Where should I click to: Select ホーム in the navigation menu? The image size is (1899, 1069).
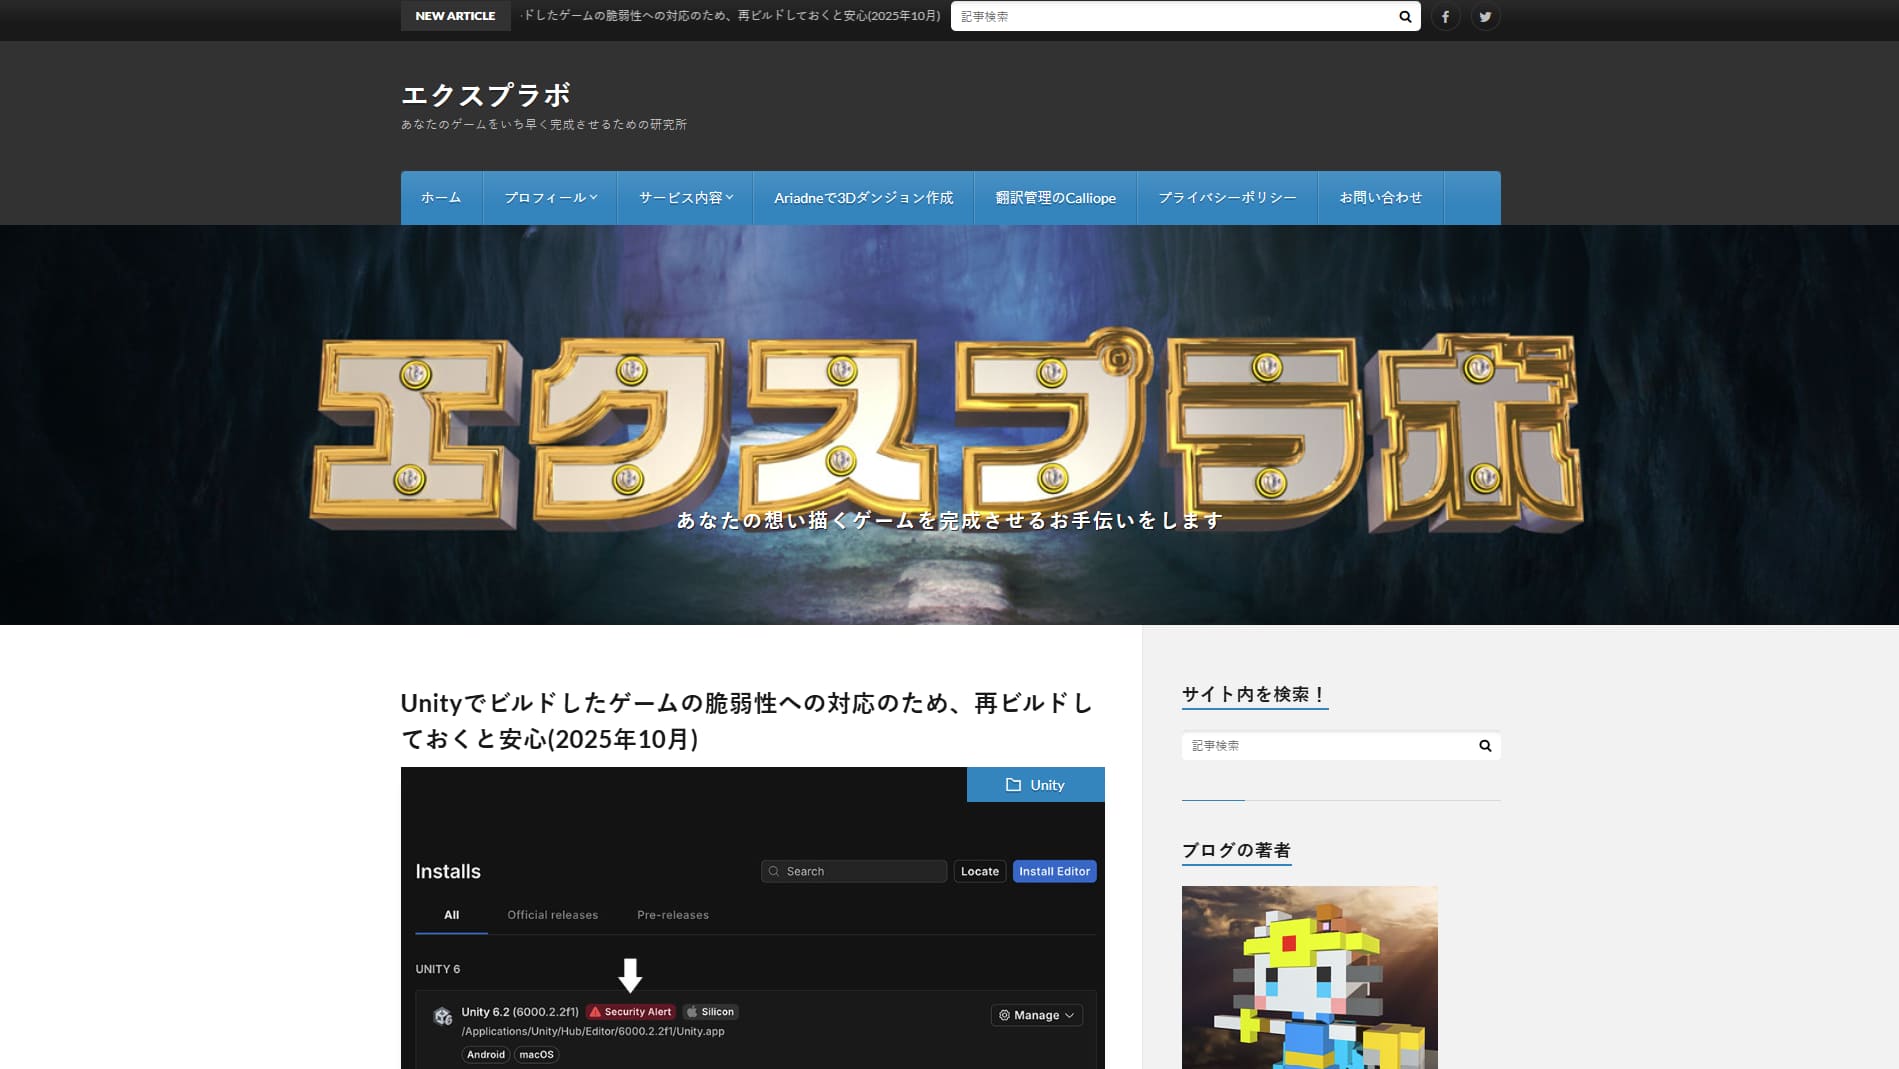point(441,197)
